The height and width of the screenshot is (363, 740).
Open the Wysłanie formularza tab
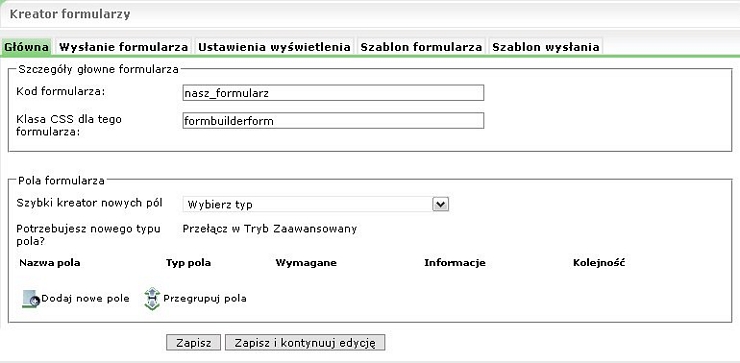(x=124, y=47)
